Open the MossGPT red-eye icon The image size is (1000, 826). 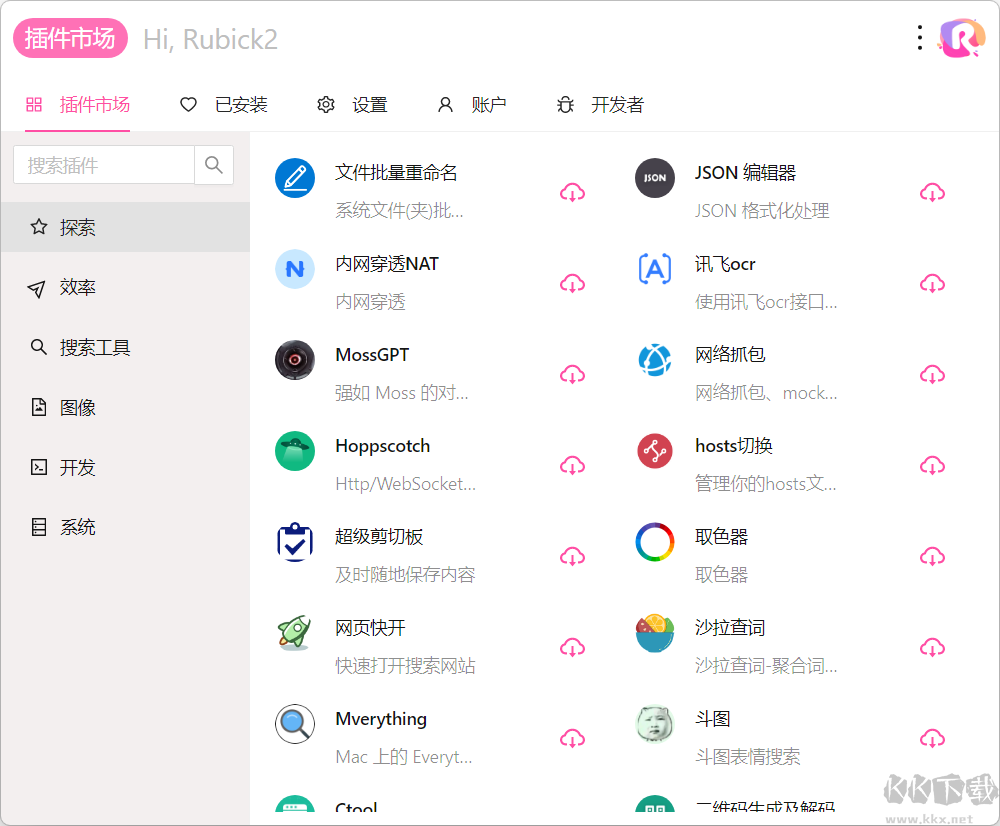point(295,360)
